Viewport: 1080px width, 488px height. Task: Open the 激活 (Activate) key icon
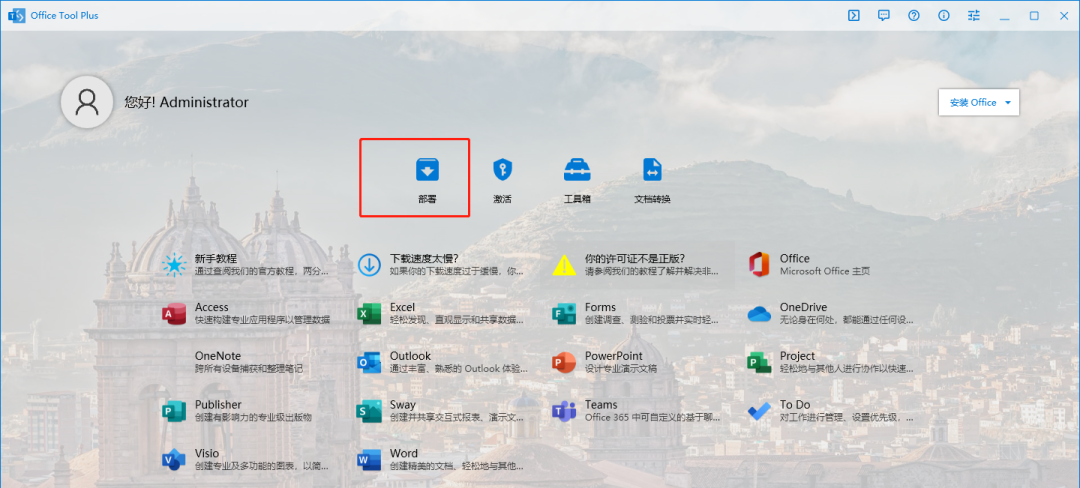(503, 169)
